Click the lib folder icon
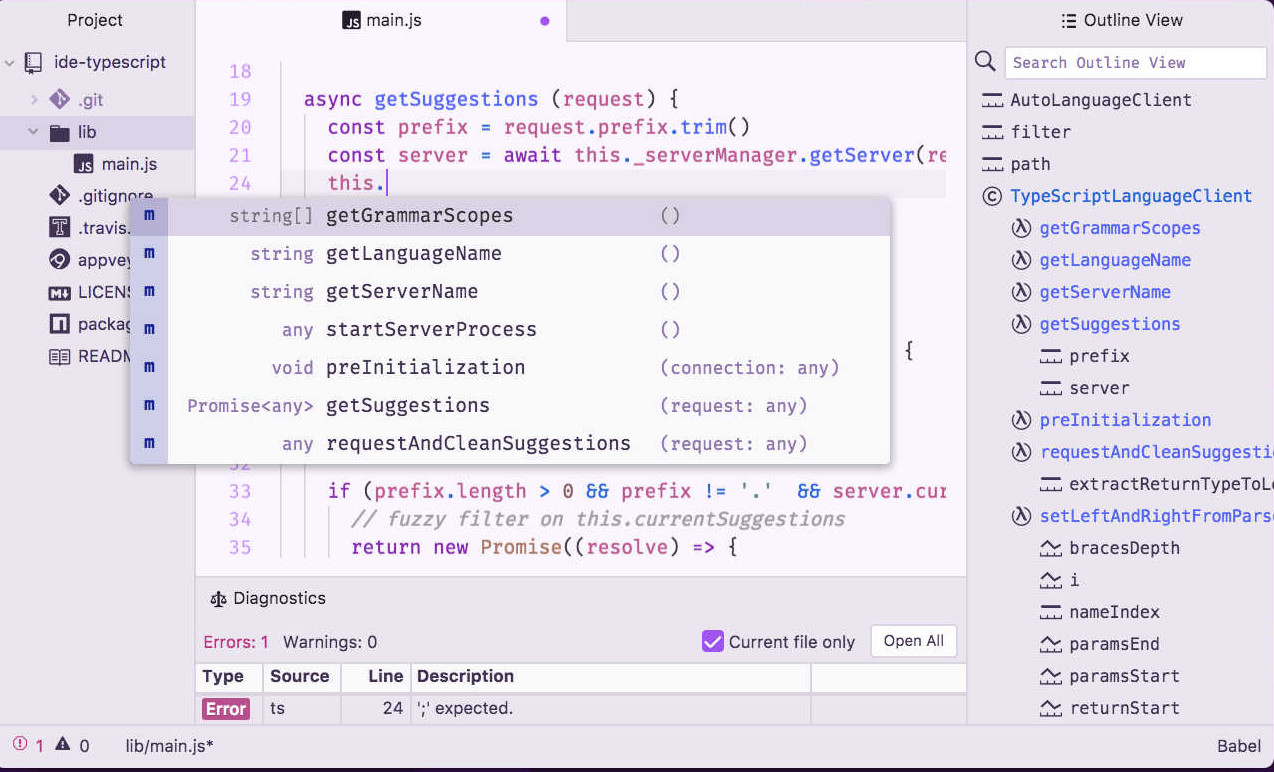 pyautogui.click(x=60, y=132)
